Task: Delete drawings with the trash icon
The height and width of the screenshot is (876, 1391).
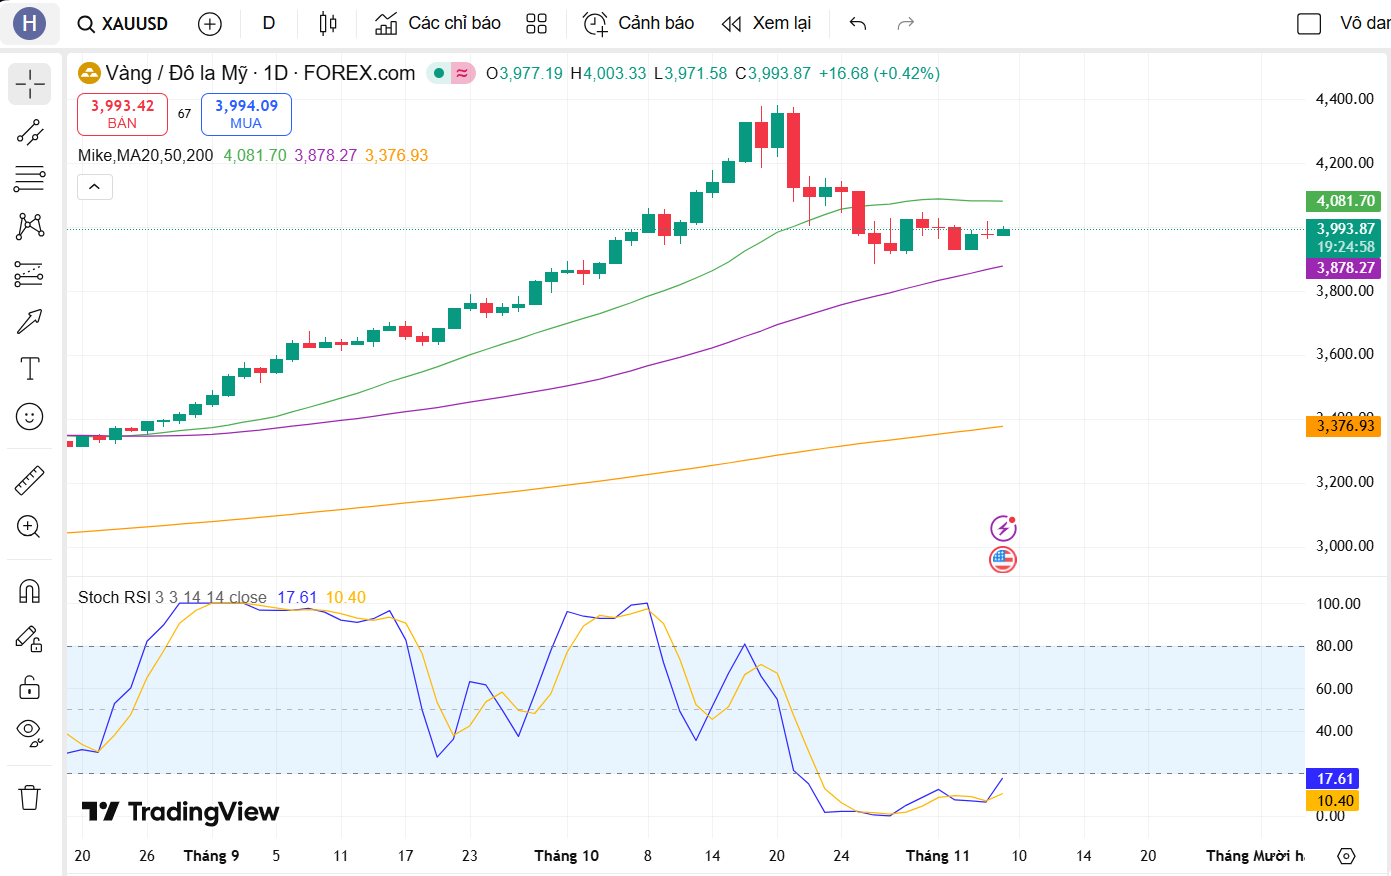Action: (30, 797)
